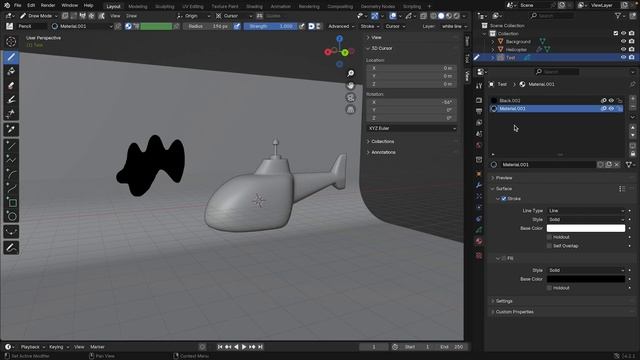Open drawing plane Cursor dropdown
The image size is (640, 360).
233,16
